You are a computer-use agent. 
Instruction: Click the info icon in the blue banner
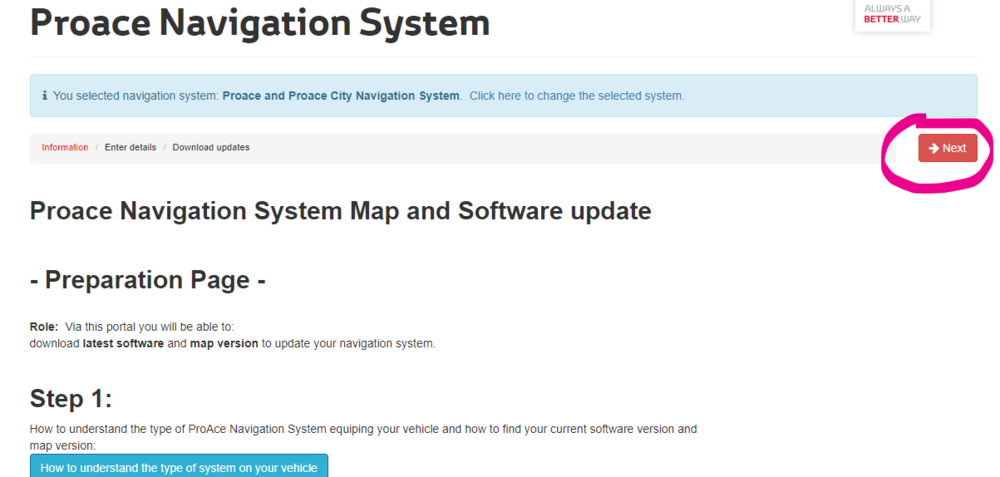[45, 96]
